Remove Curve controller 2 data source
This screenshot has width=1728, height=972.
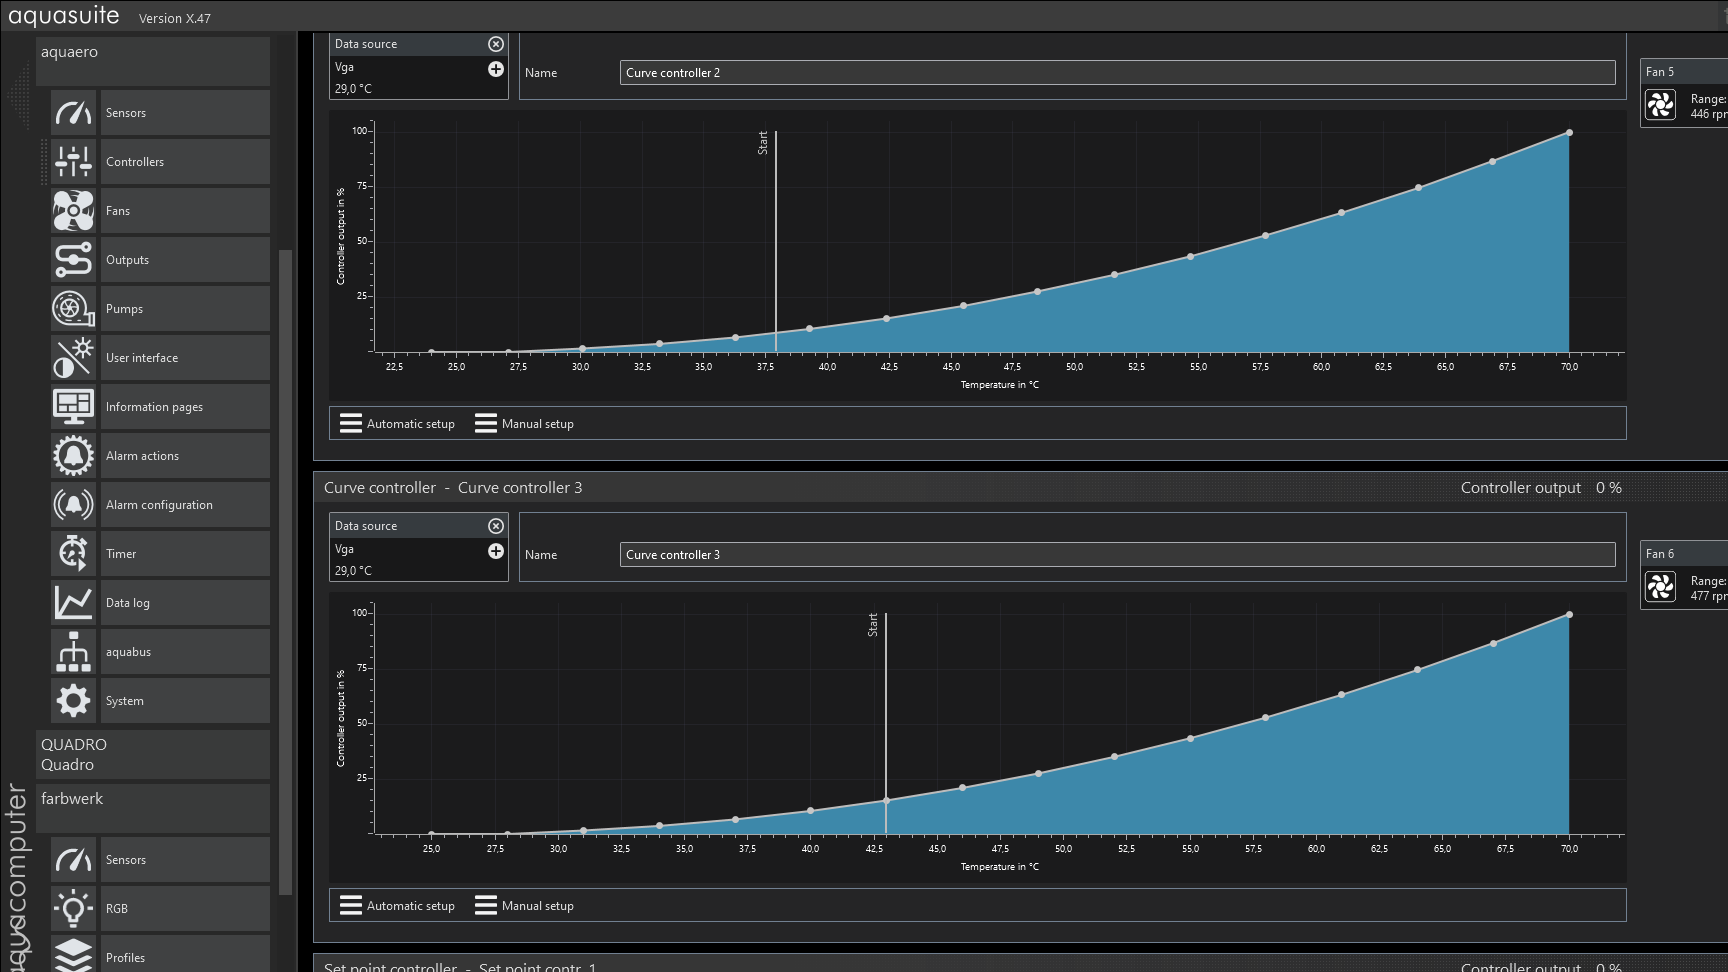(x=496, y=44)
